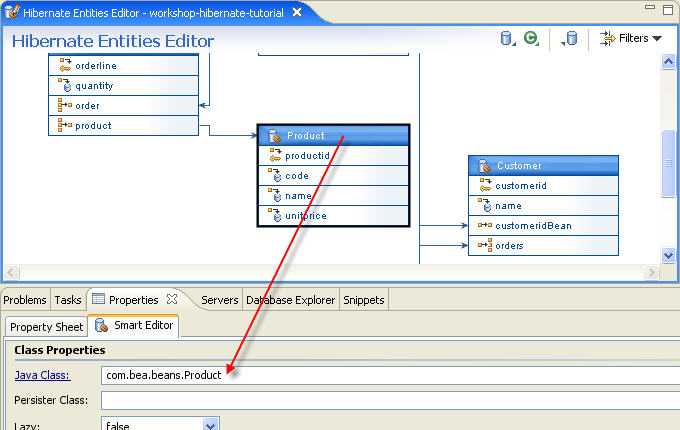680x430 pixels.
Task: Click the quantity property icon
Action: [65, 85]
